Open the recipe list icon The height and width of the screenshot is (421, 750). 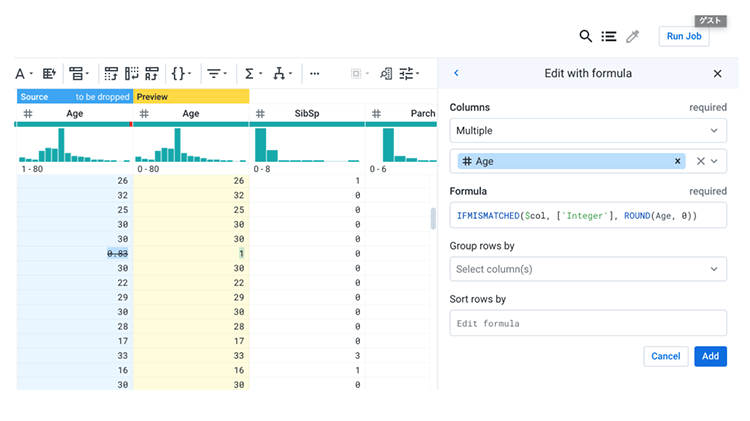pyautogui.click(x=609, y=37)
